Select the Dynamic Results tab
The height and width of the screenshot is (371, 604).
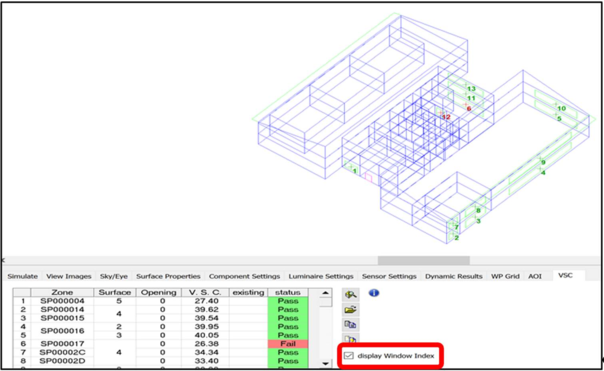(454, 276)
